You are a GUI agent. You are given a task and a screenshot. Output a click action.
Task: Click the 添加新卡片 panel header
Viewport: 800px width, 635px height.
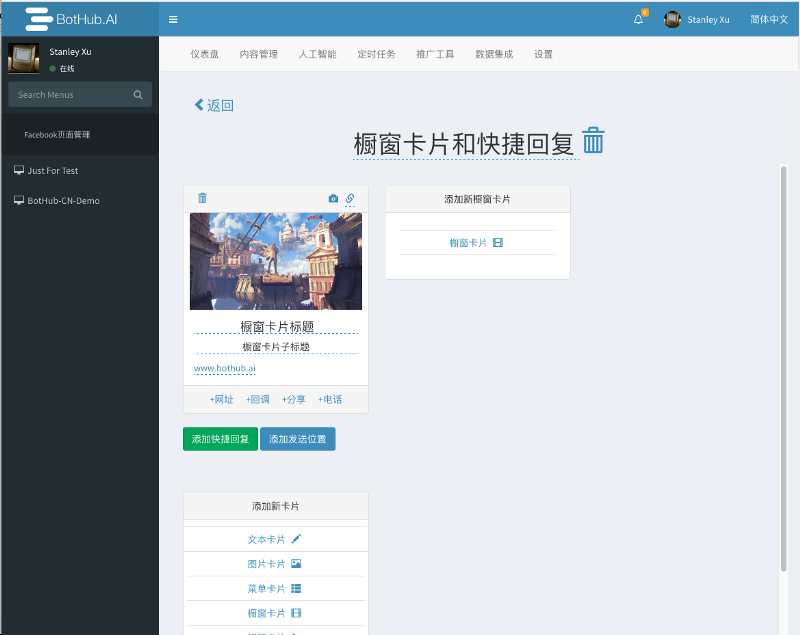click(276, 506)
